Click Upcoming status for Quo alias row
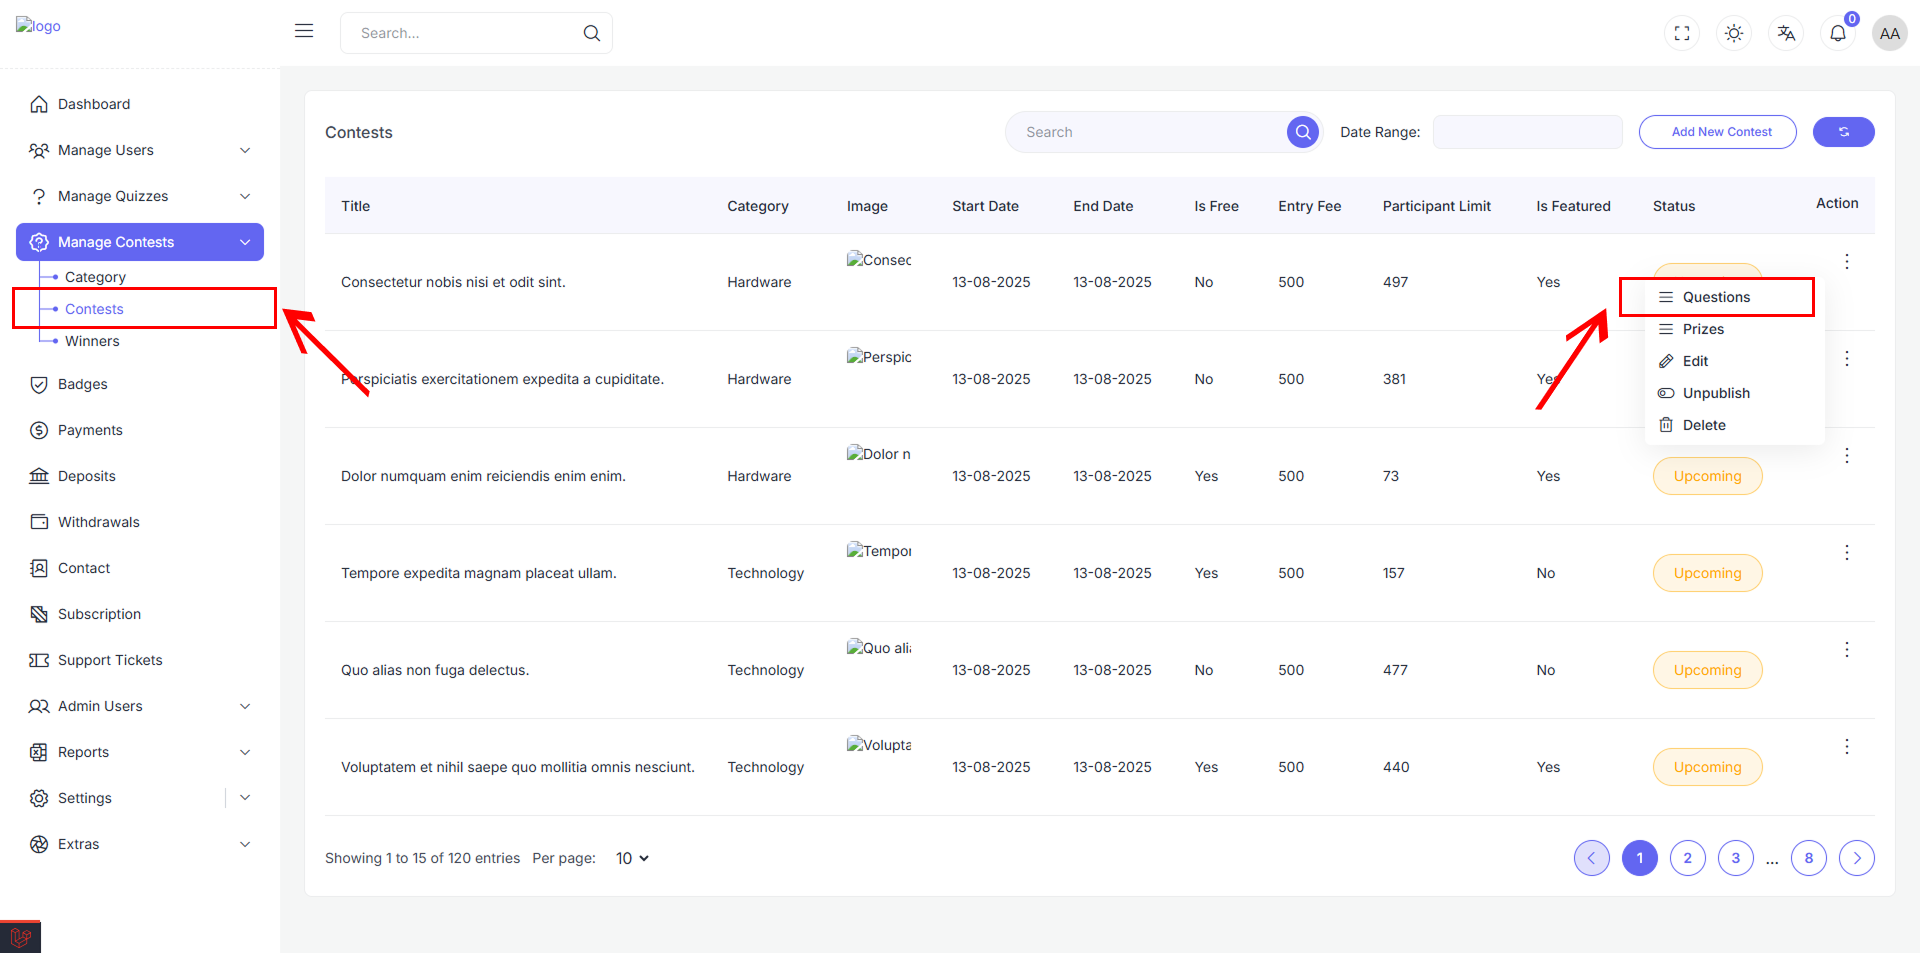Image resolution: width=1920 pixels, height=953 pixels. [x=1708, y=670]
